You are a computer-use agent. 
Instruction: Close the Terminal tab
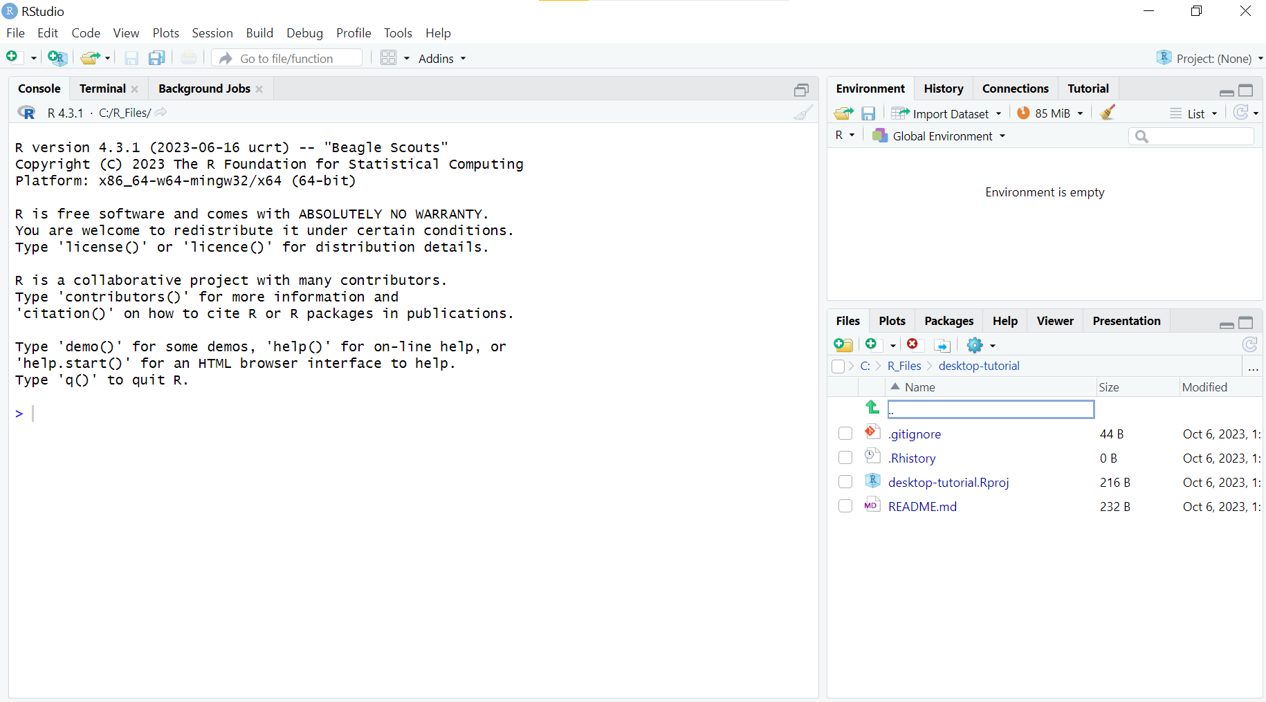135,90
